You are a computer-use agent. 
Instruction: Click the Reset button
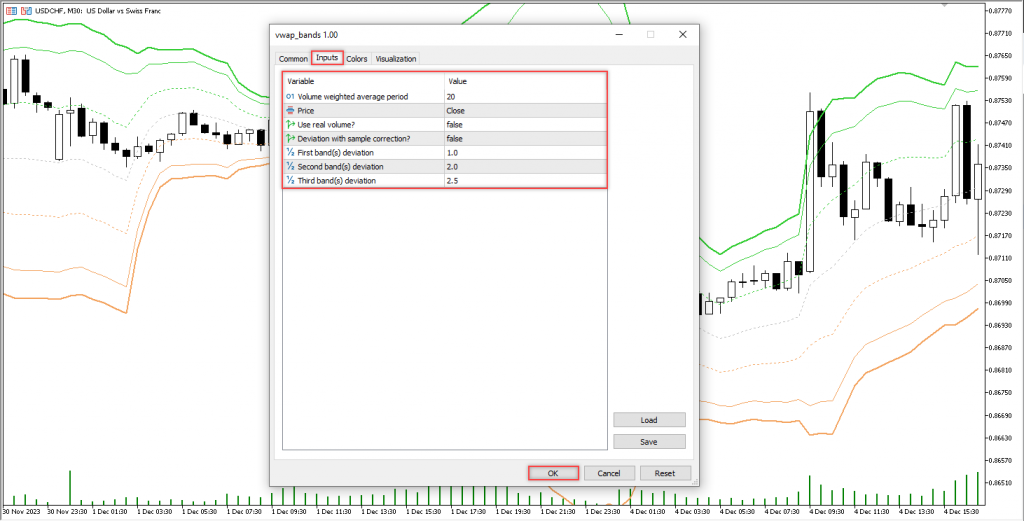point(665,473)
